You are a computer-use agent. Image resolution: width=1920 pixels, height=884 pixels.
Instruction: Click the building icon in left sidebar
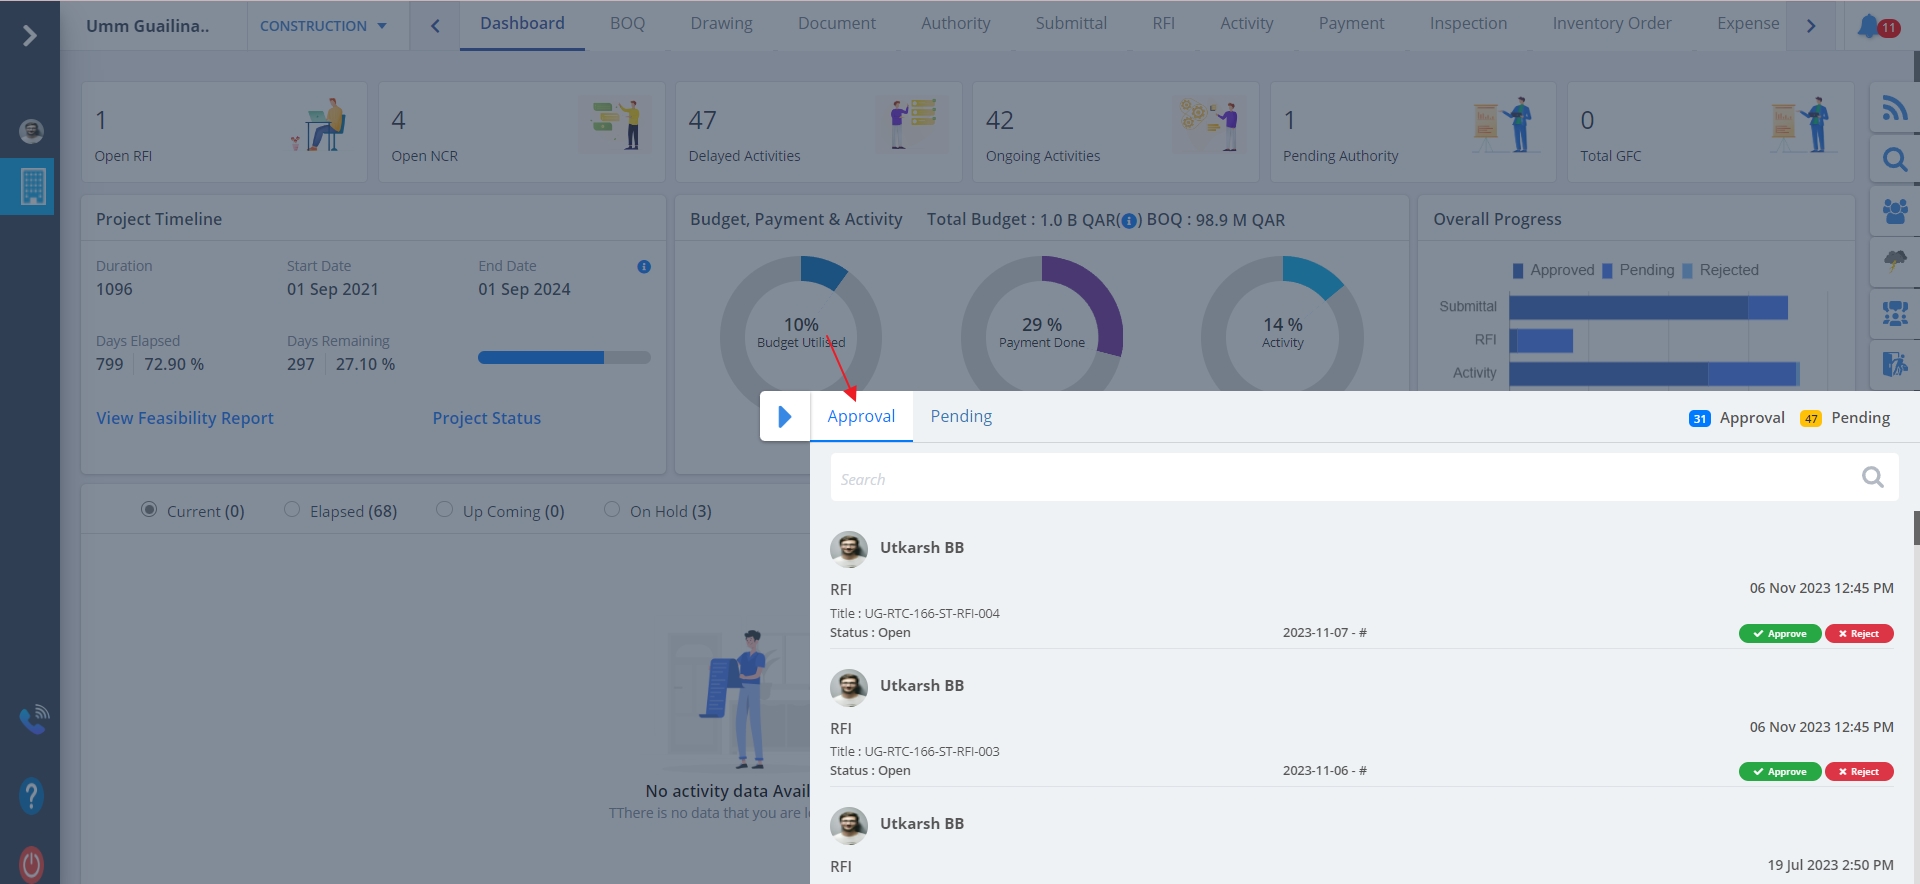(x=32, y=186)
